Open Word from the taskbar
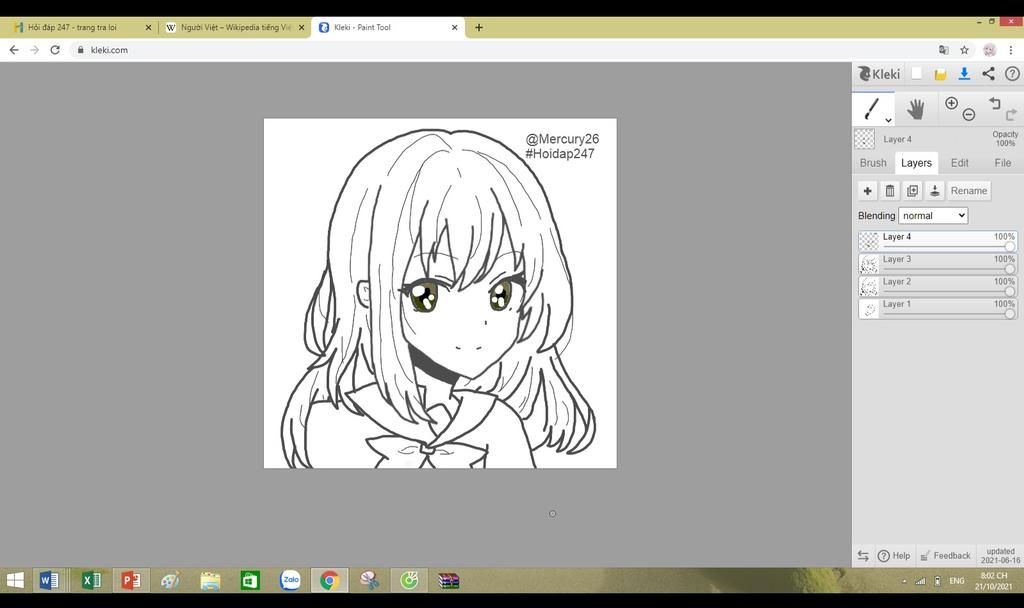The image size is (1024, 608). [x=49, y=580]
